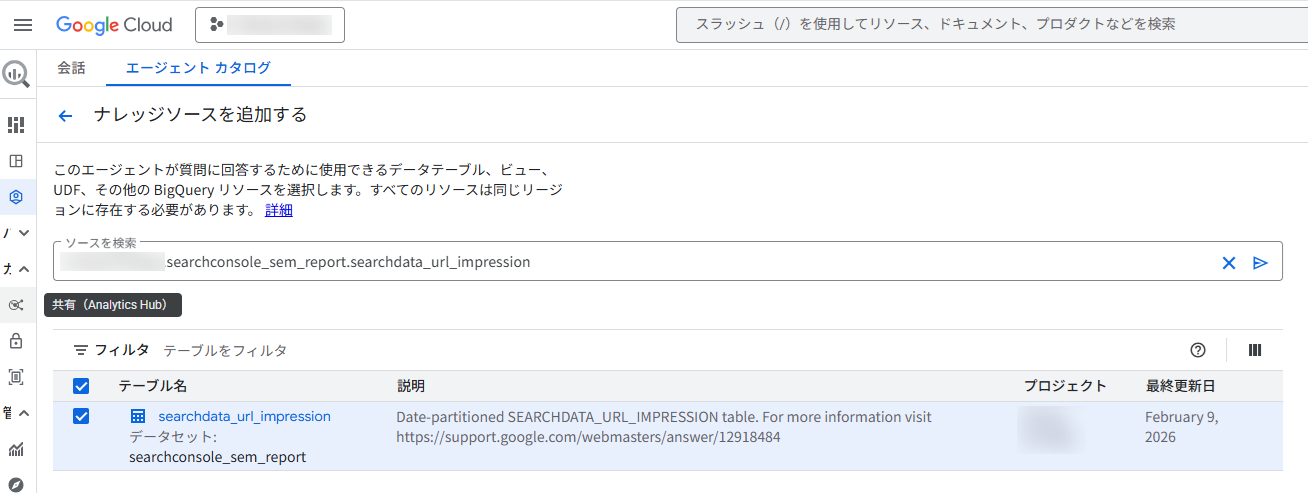Open the project selector dropdown

pyautogui.click(x=270, y=25)
